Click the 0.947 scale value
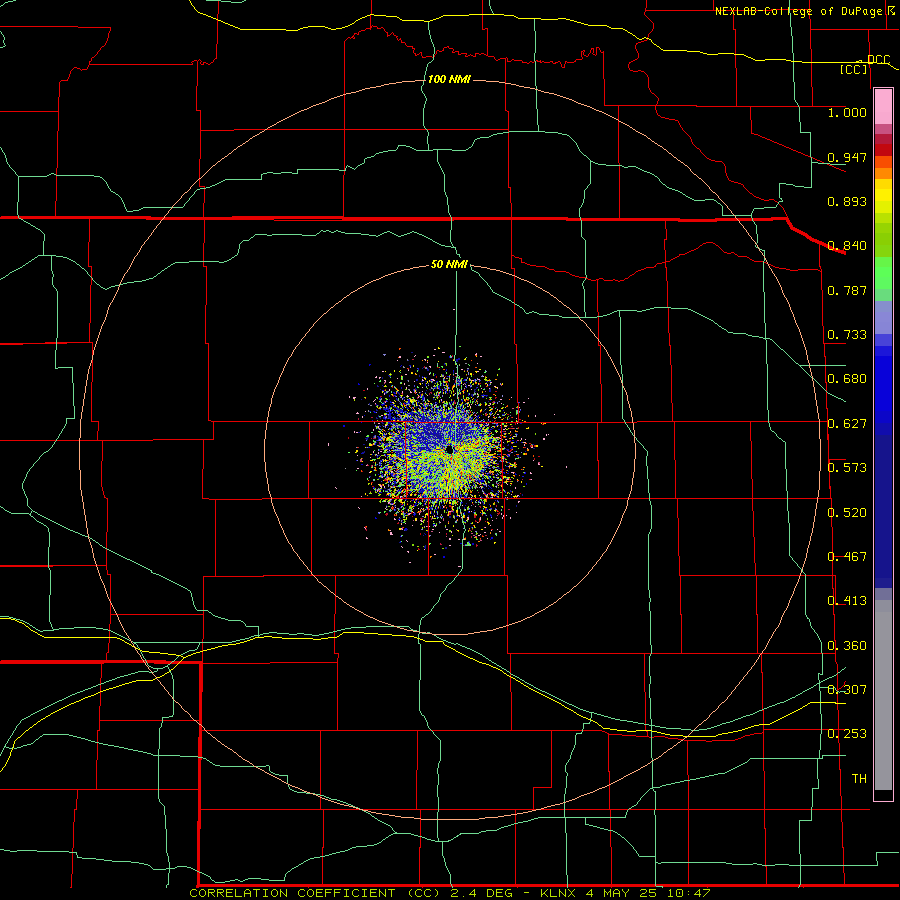 click(x=847, y=157)
